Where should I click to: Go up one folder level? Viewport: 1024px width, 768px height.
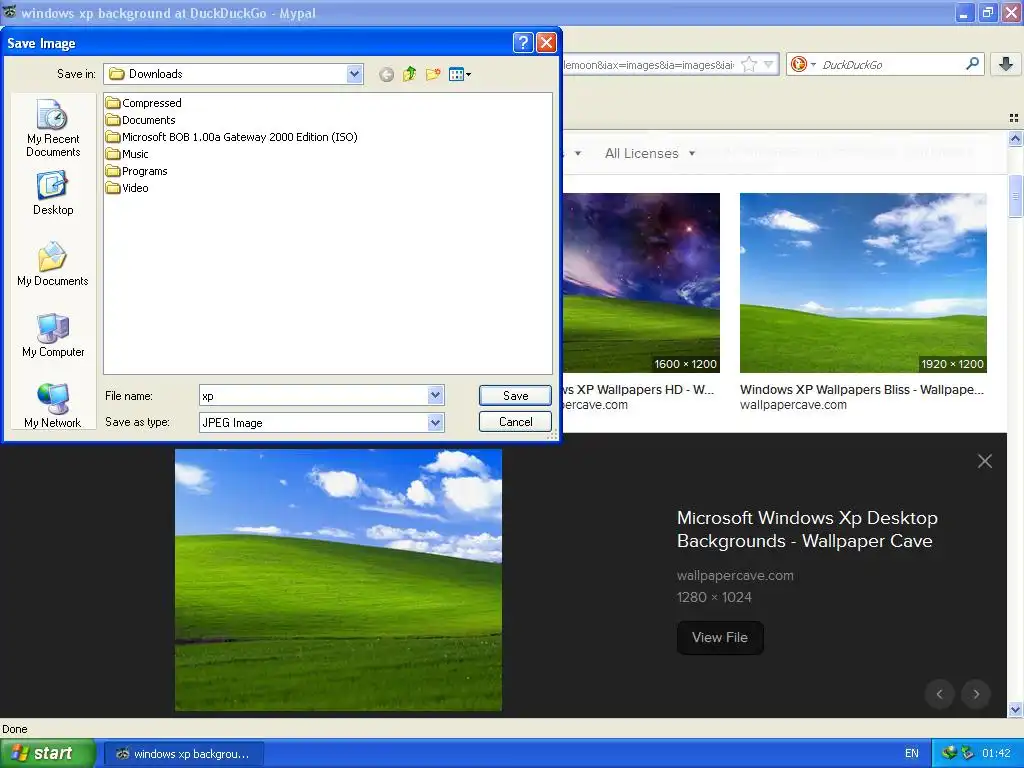409,74
